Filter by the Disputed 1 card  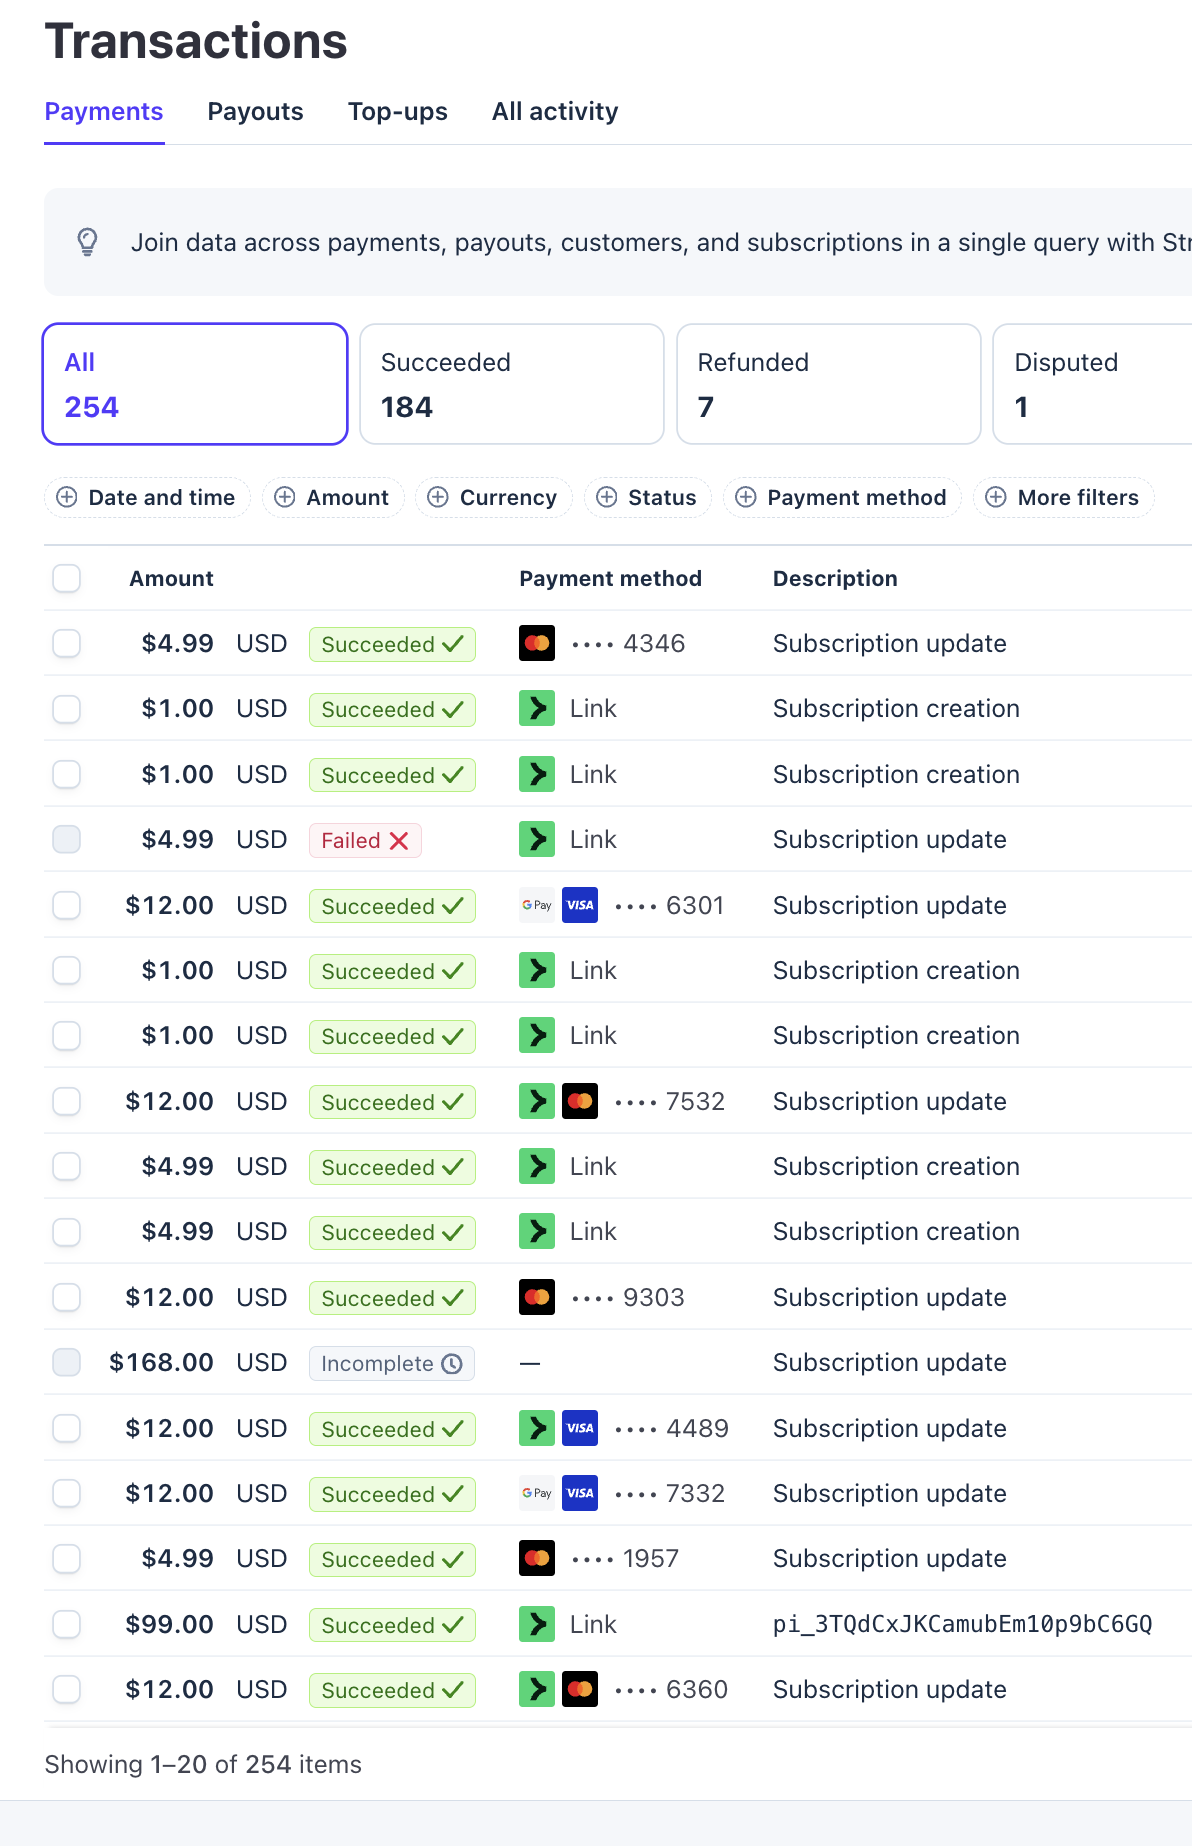[1093, 384]
